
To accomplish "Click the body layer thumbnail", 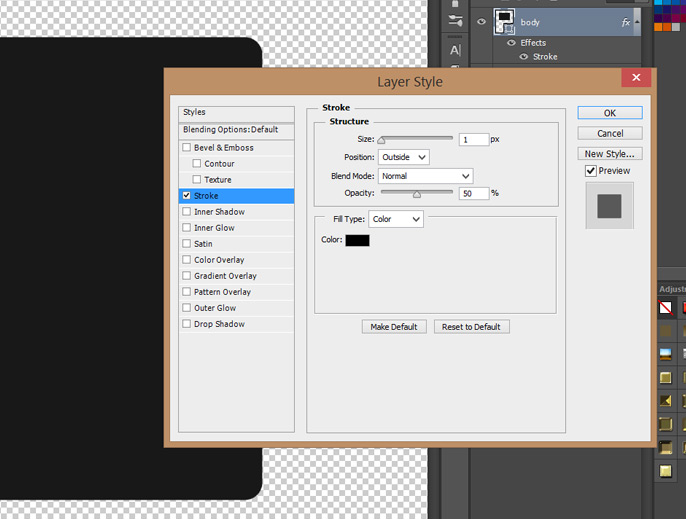I will click(x=503, y=21).
